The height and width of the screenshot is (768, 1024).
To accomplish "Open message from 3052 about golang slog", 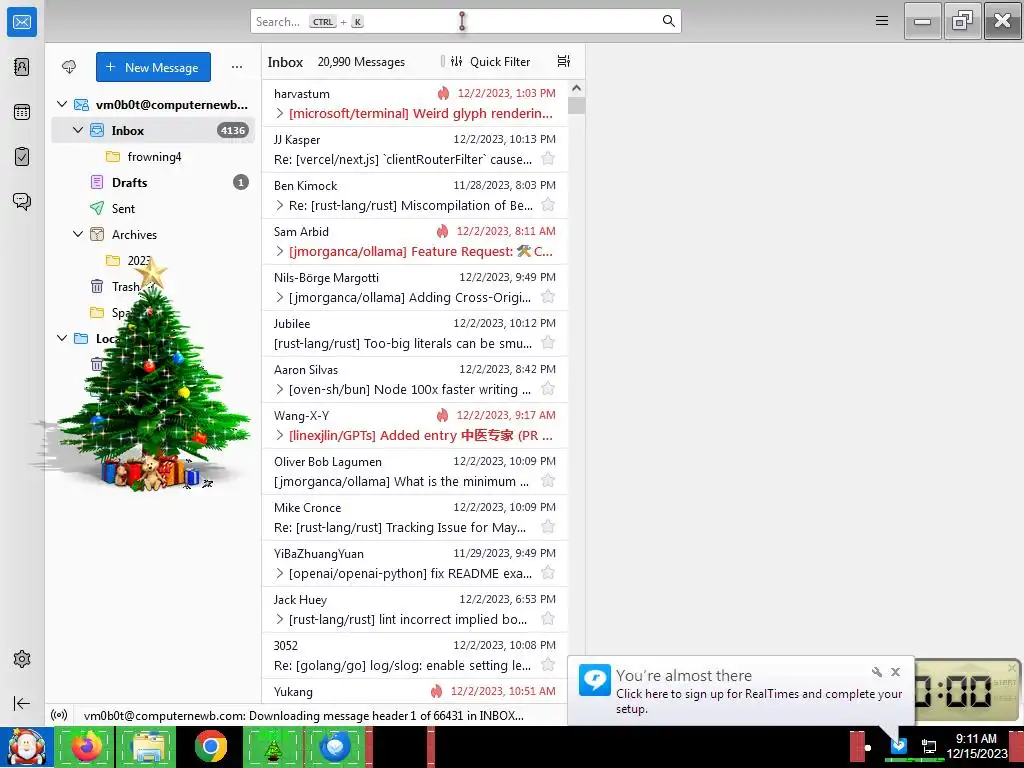I will point(415,656).
